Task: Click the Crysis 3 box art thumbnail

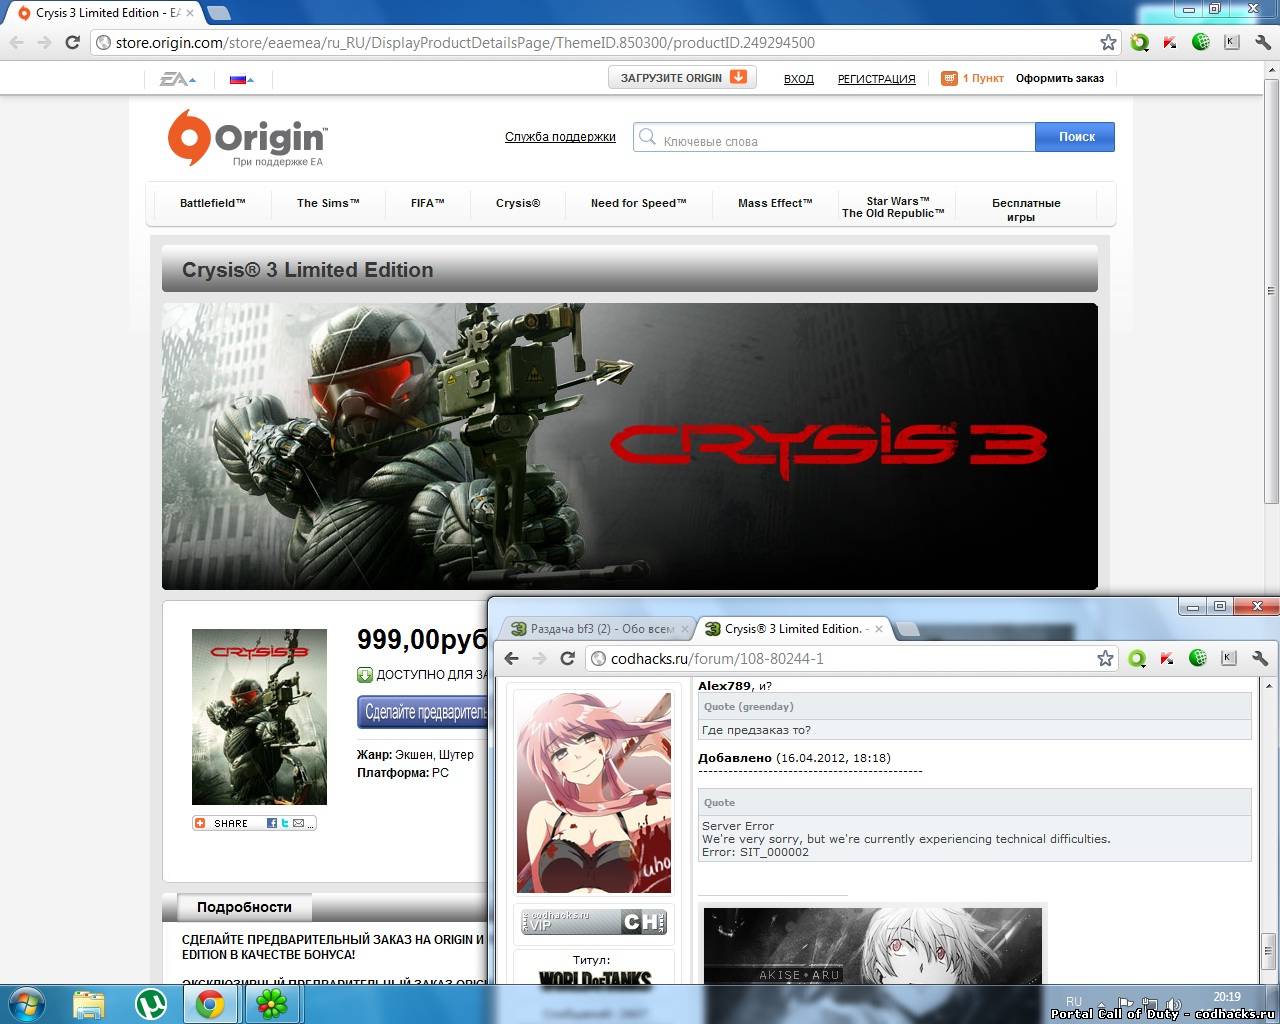Action: (259, 716)
